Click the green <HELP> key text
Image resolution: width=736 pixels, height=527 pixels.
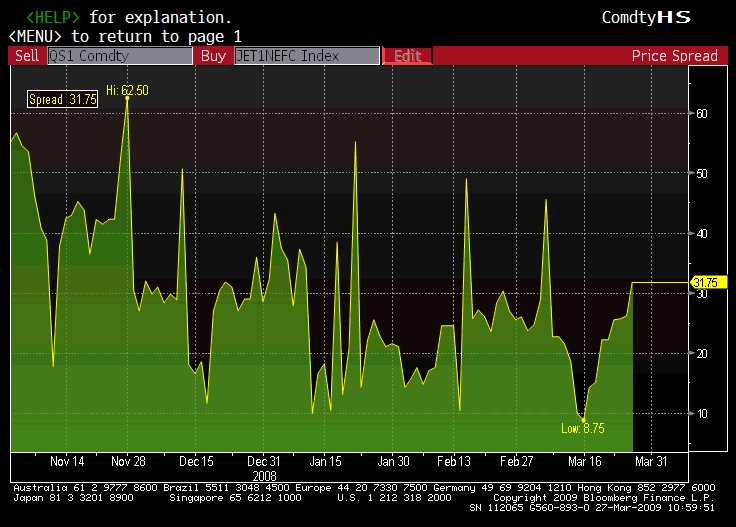(53, 17)
